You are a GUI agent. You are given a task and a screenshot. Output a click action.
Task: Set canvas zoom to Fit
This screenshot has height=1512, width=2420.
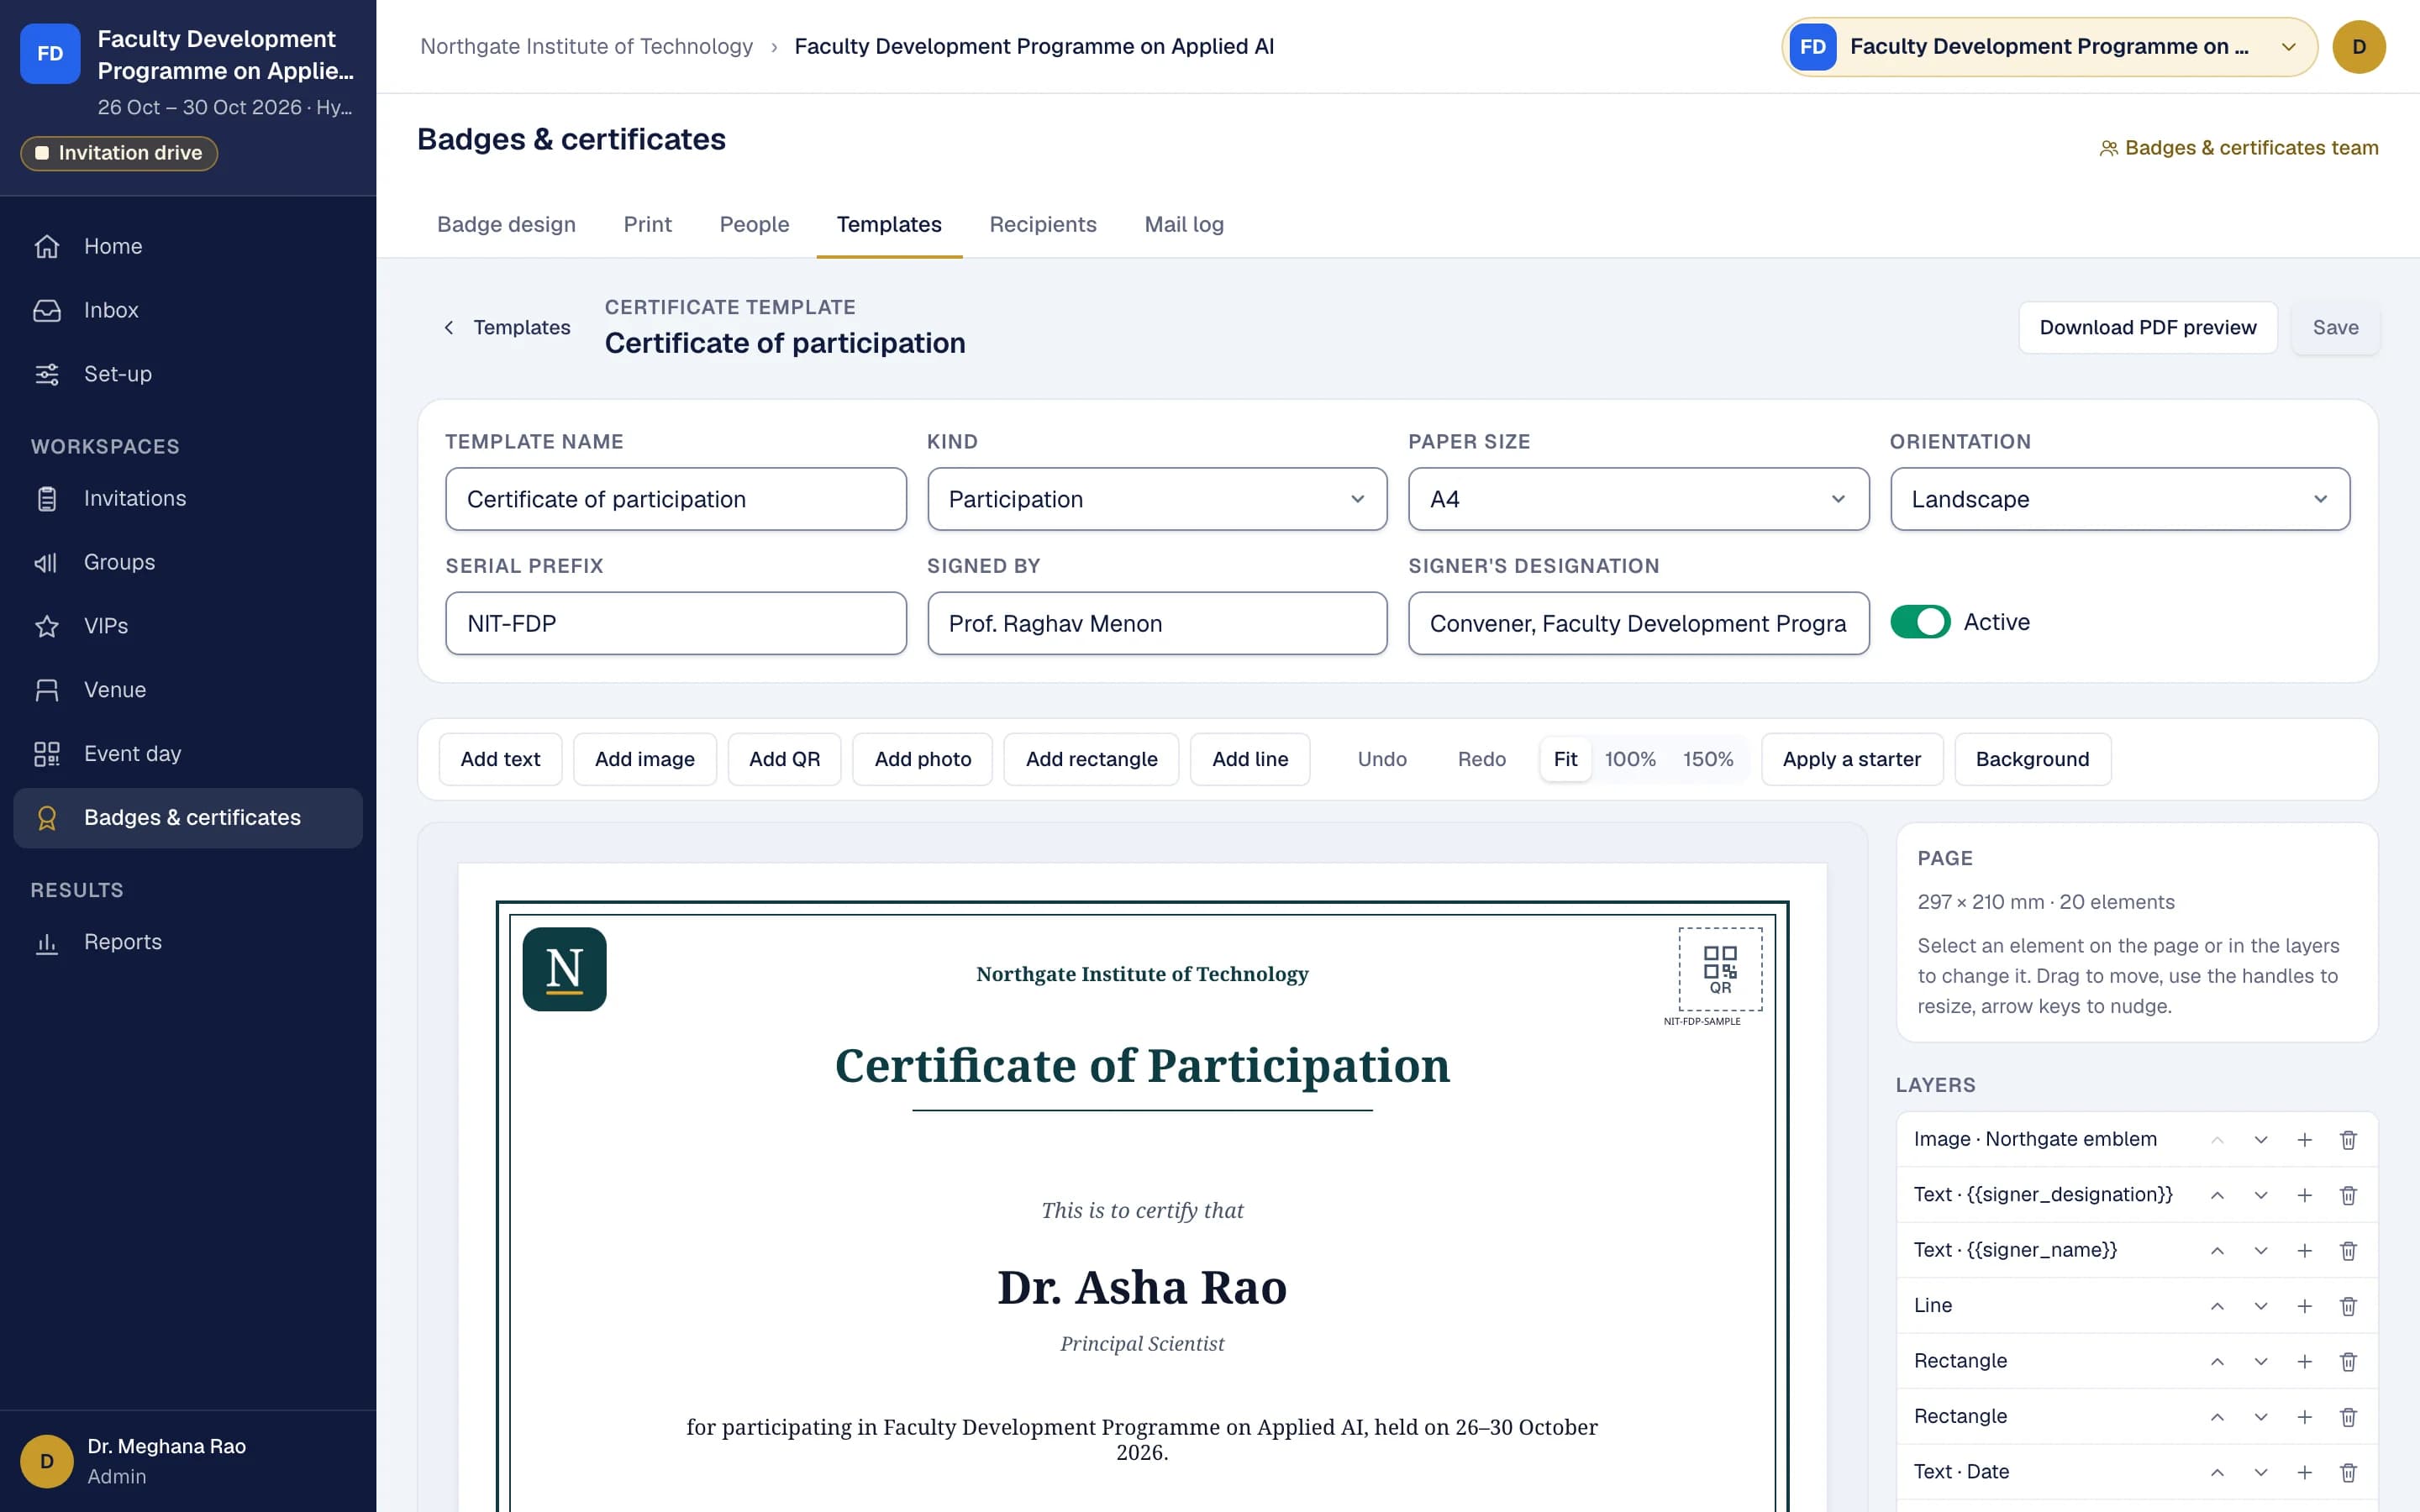click(1565, 759)
